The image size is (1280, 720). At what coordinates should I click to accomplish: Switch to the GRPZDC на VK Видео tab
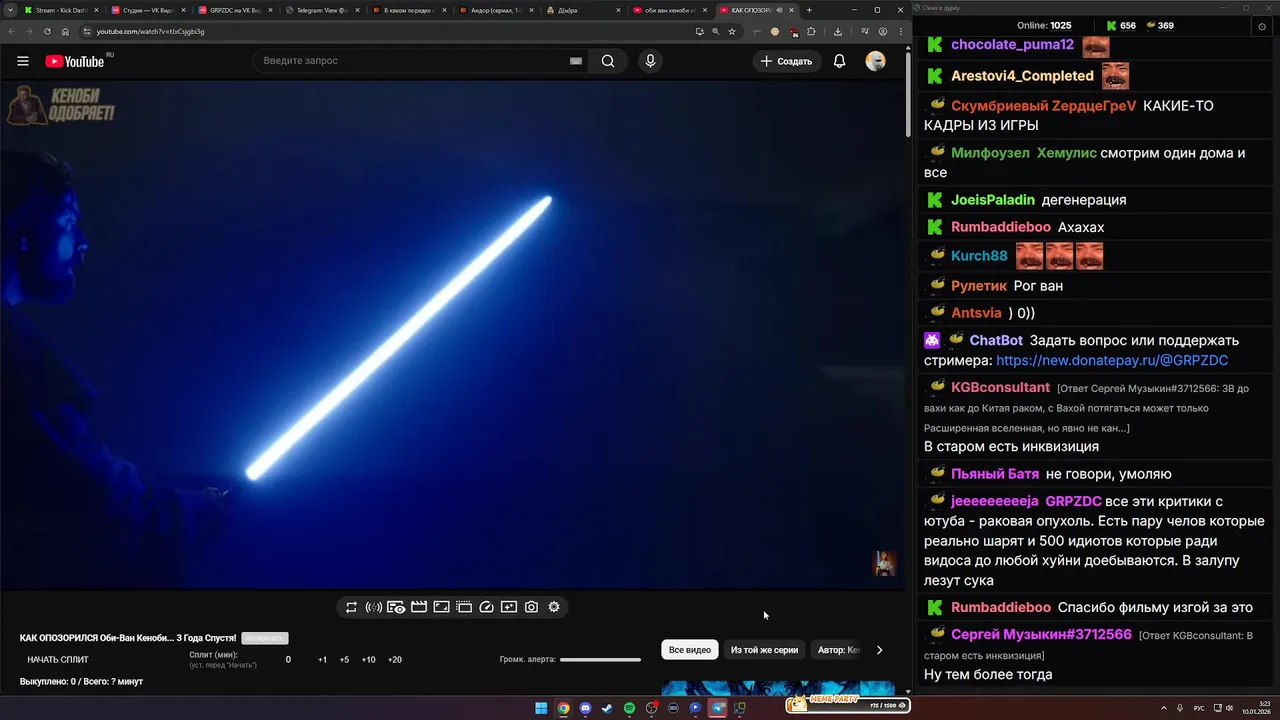(x=235, y=10)
